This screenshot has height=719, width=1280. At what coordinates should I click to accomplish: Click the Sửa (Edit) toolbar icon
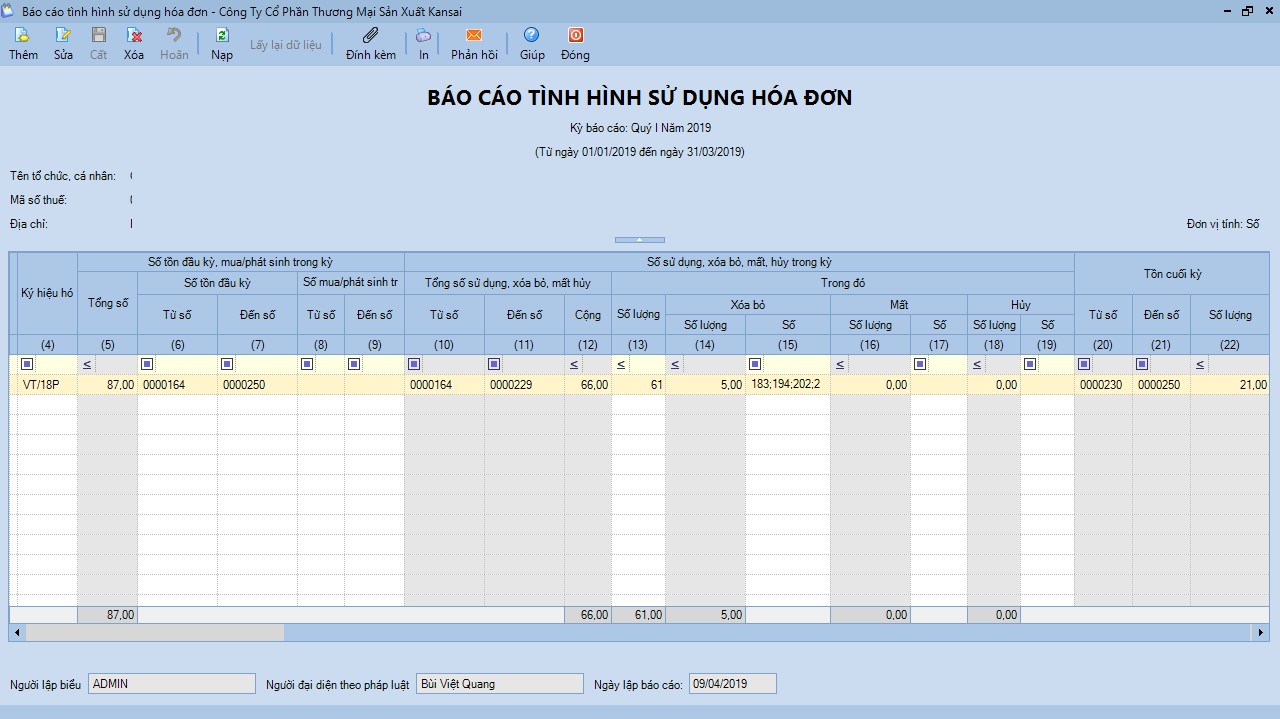click(63, 36)
